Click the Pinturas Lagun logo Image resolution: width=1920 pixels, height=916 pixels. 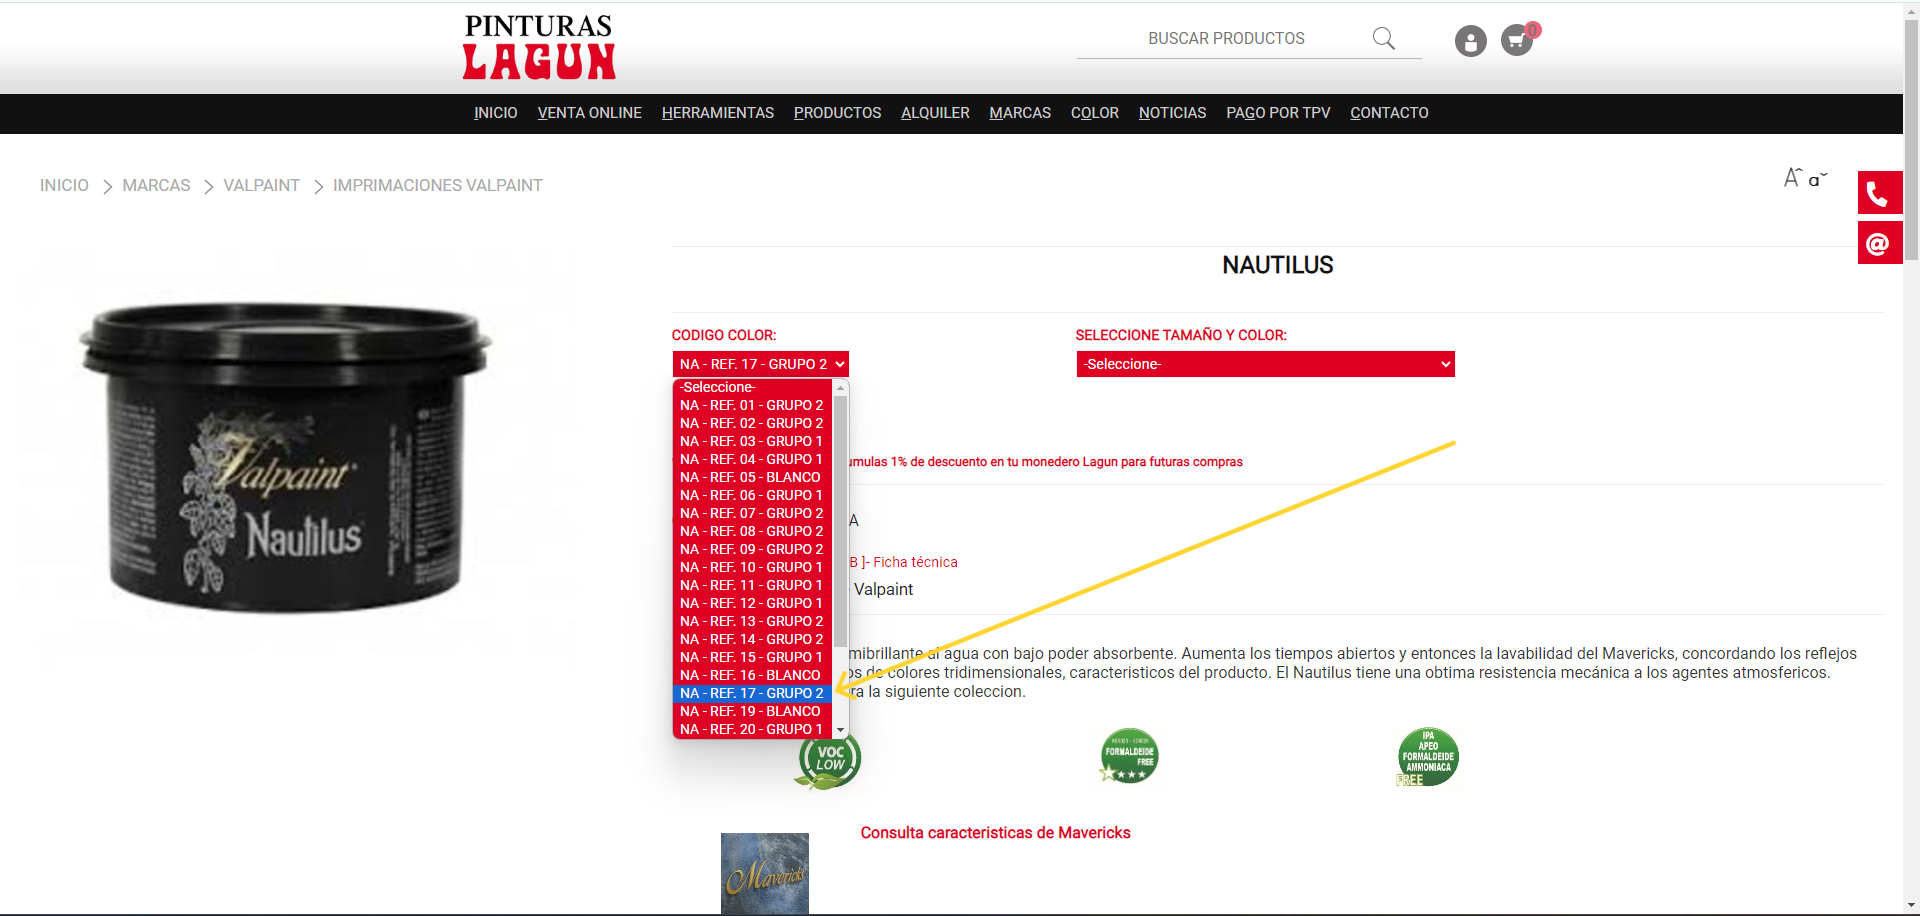click(539, 47)
